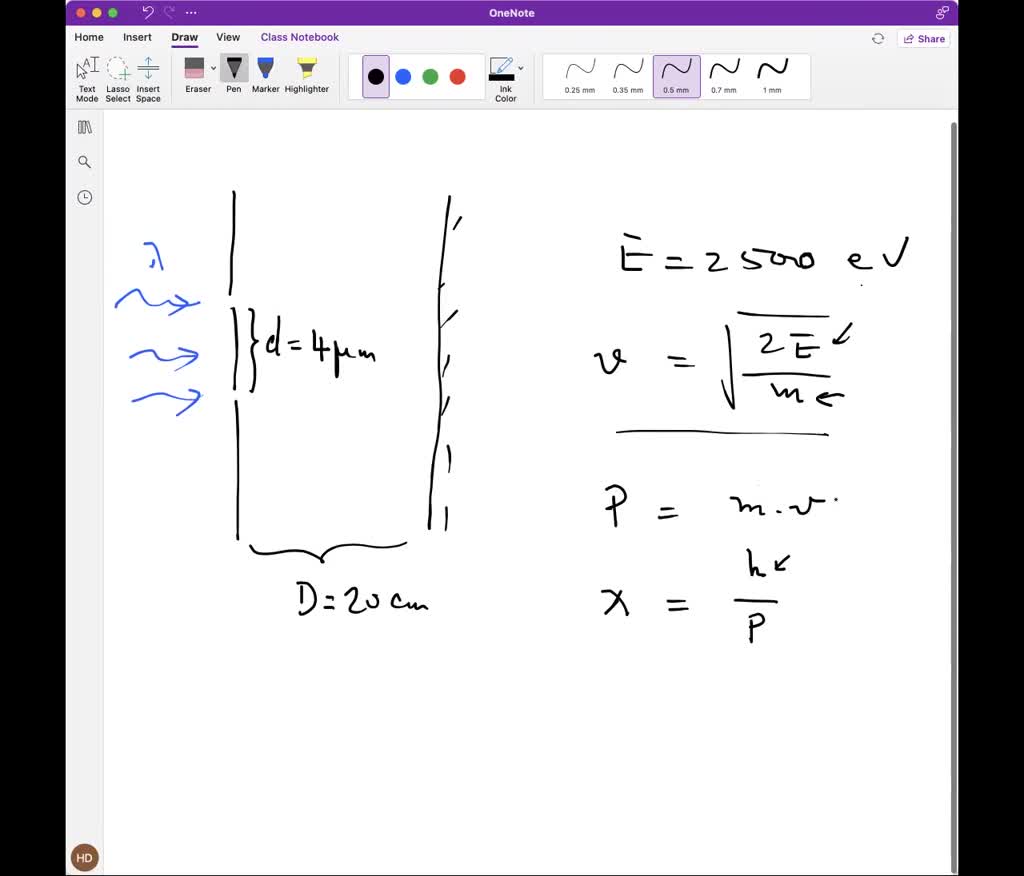This screenshot has height=876, width=1024.
Task: Switch to the Marker tool
Action: [265, 76]
